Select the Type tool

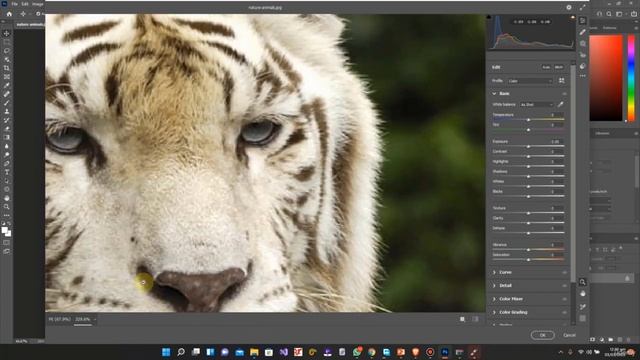tap(7, 172)
